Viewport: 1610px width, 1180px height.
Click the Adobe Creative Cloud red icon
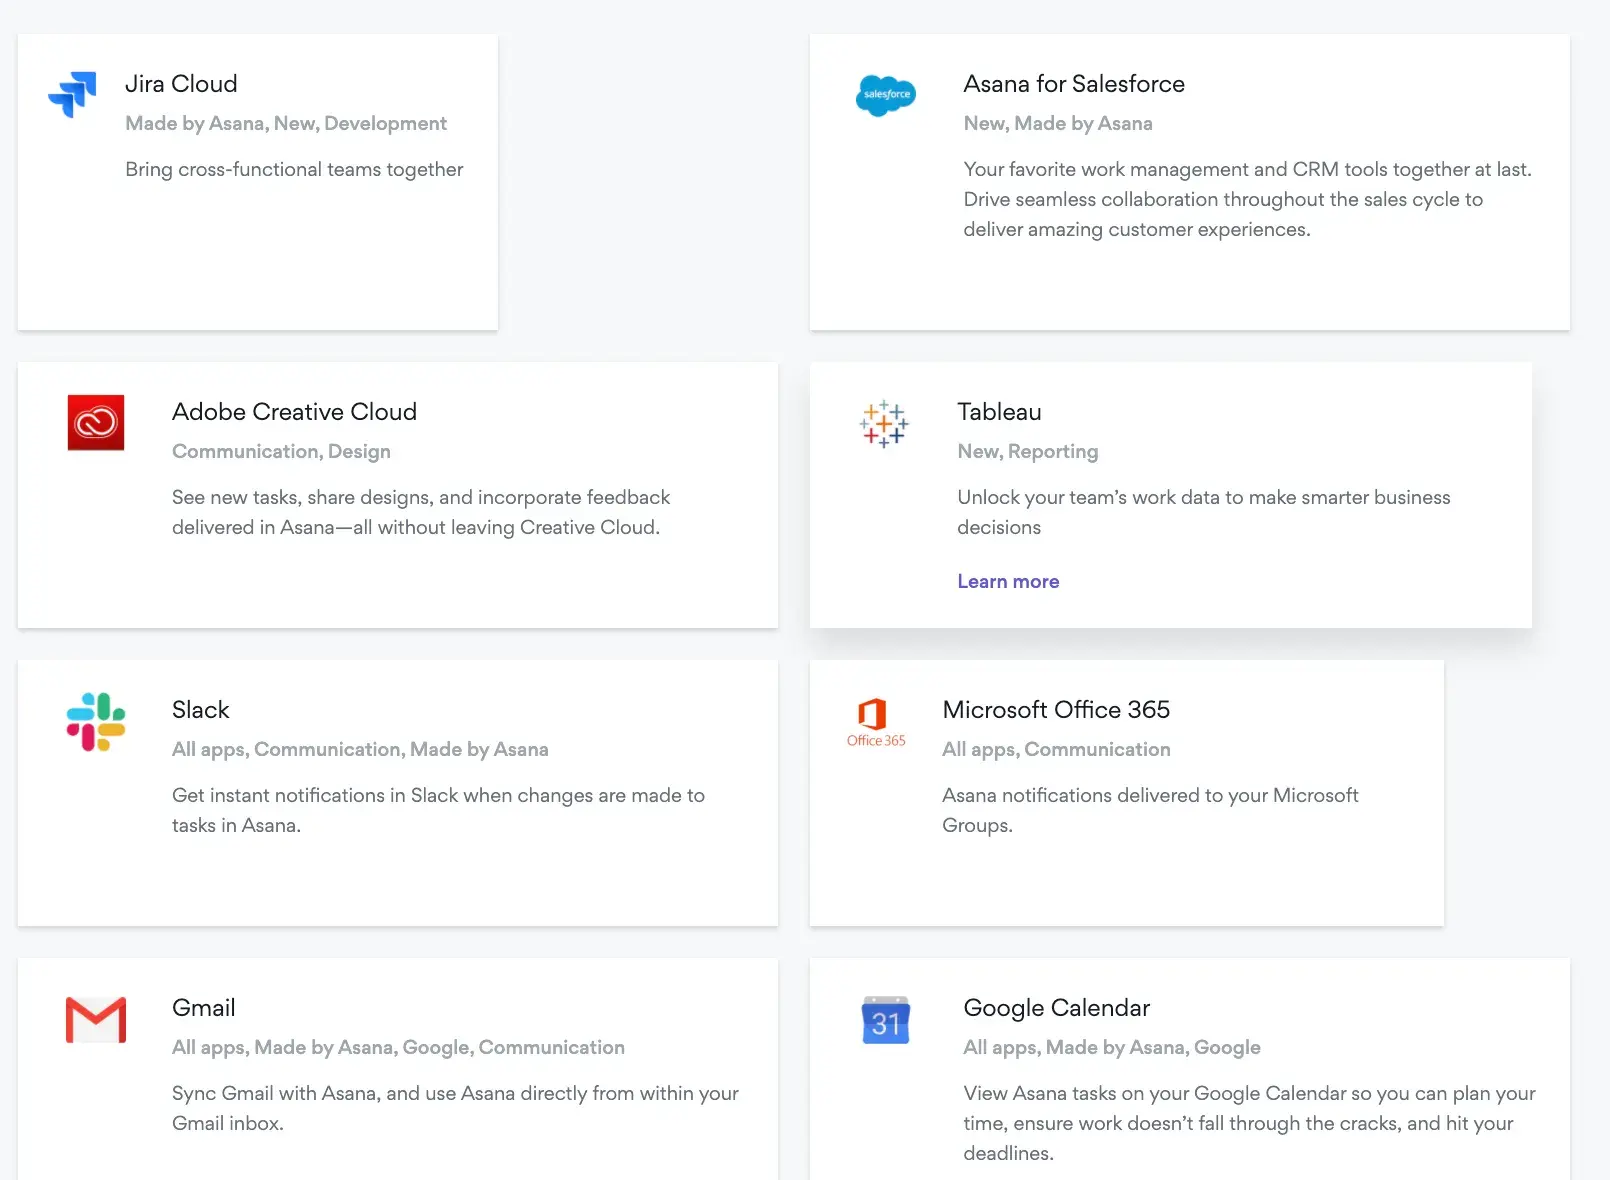pos(96,422)
